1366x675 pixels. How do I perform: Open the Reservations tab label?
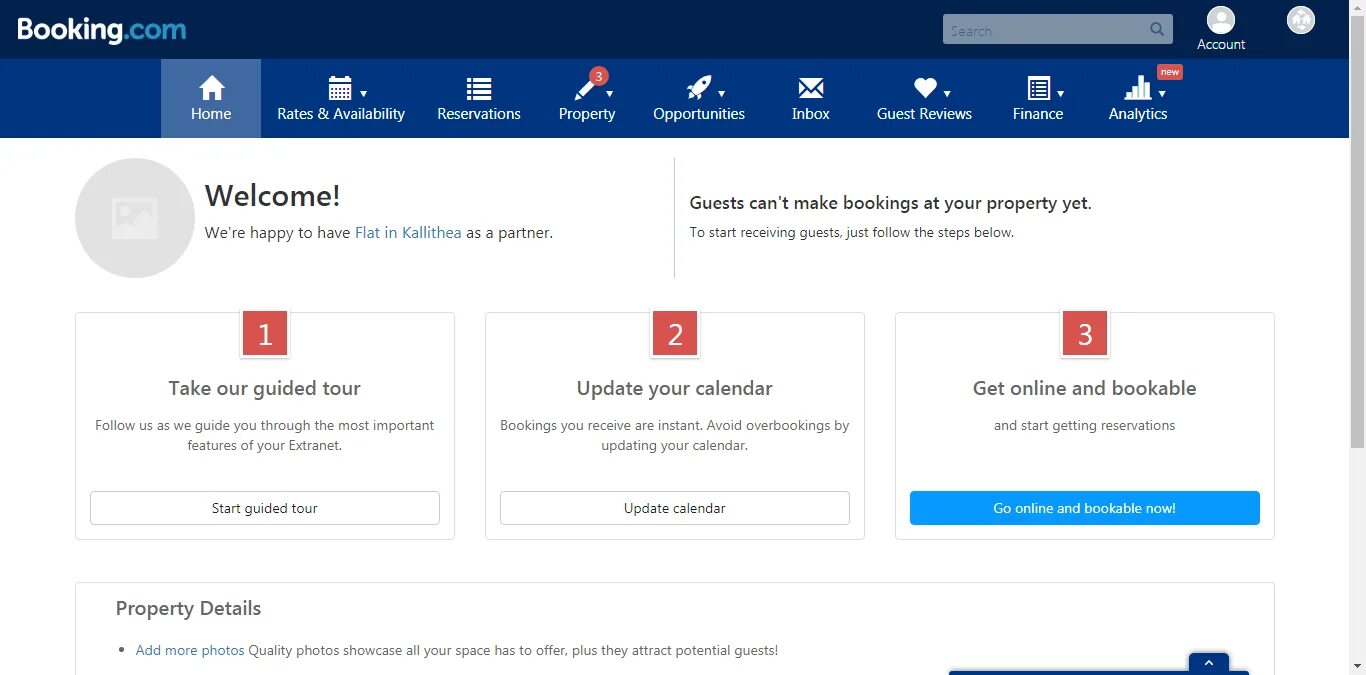pyautogui.click(x=479, y=114)
